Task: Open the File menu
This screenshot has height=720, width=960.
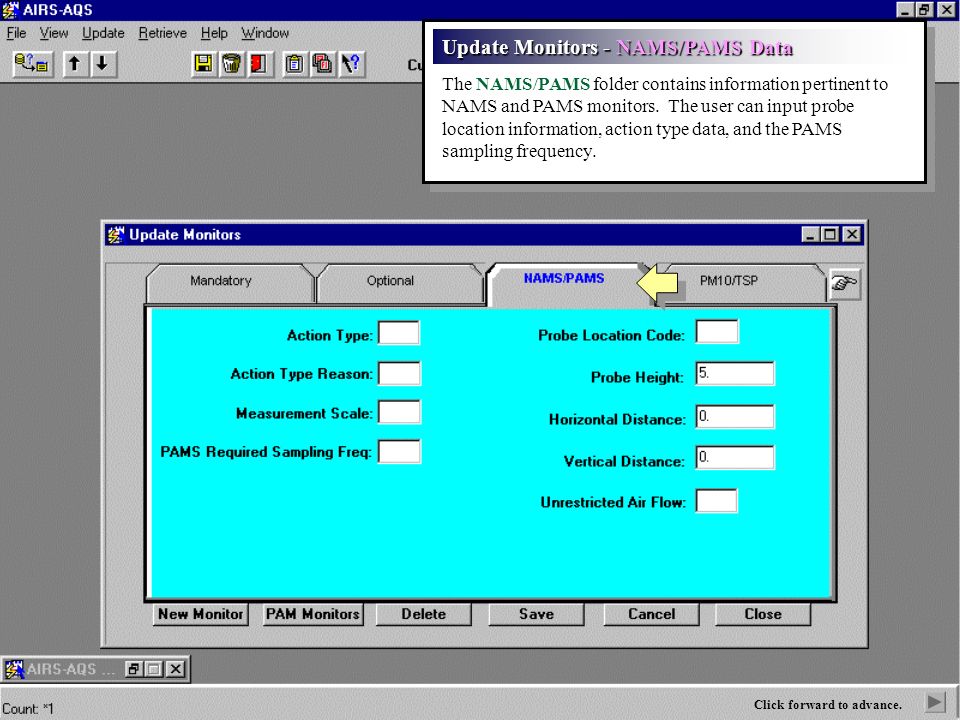Action: [17, 33]
